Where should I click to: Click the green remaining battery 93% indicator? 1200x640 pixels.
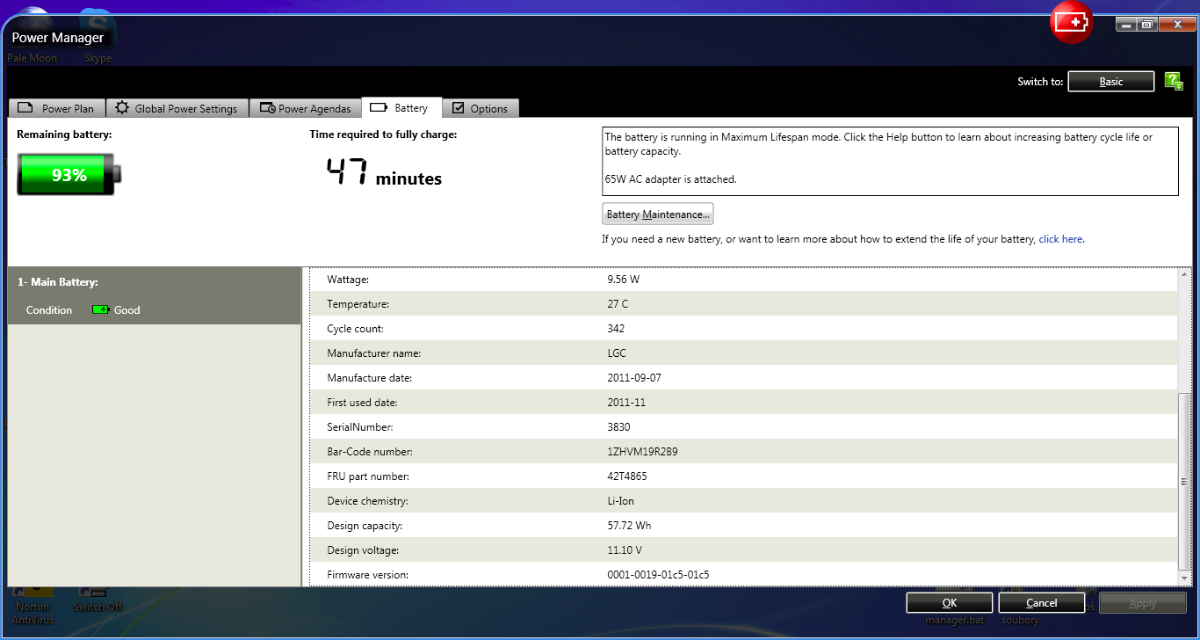68,175
